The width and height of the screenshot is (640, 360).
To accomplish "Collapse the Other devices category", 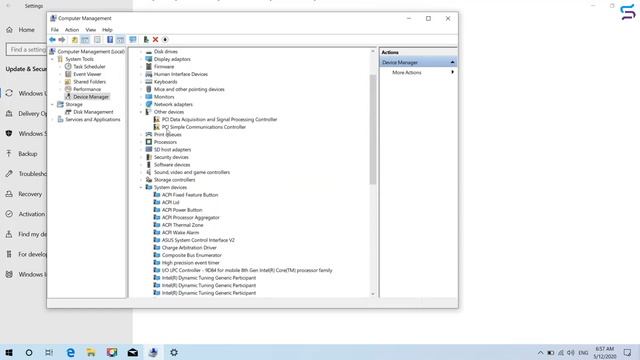I will pyautogui.click(x=141, y=112).
